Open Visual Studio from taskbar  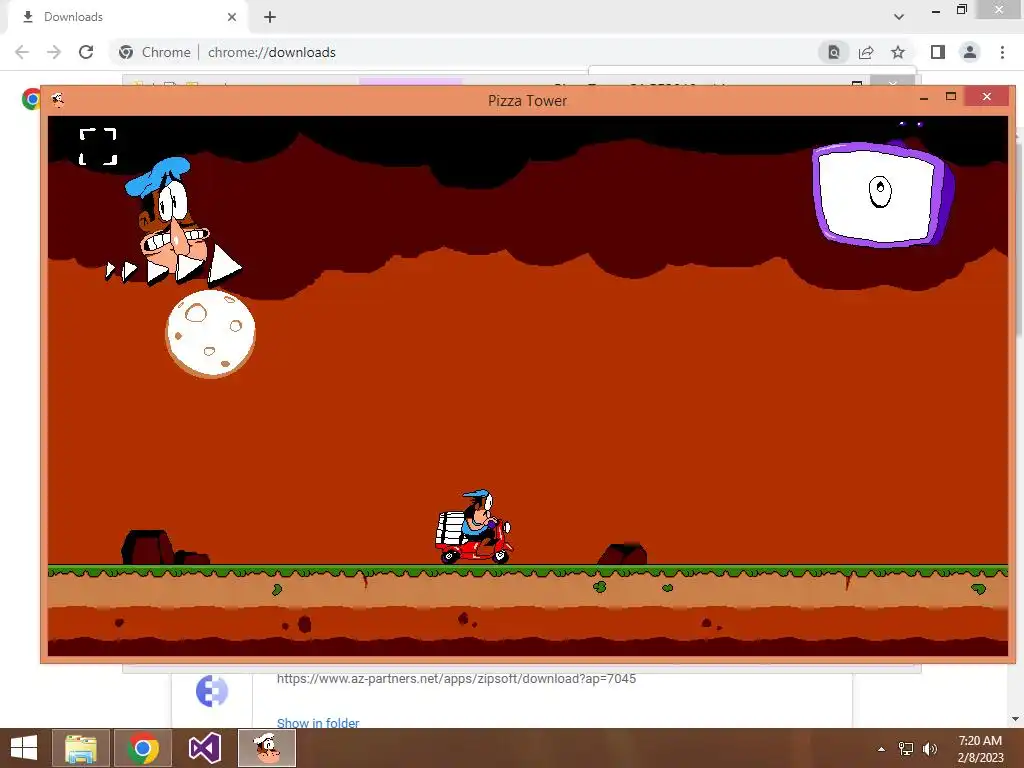205,748
